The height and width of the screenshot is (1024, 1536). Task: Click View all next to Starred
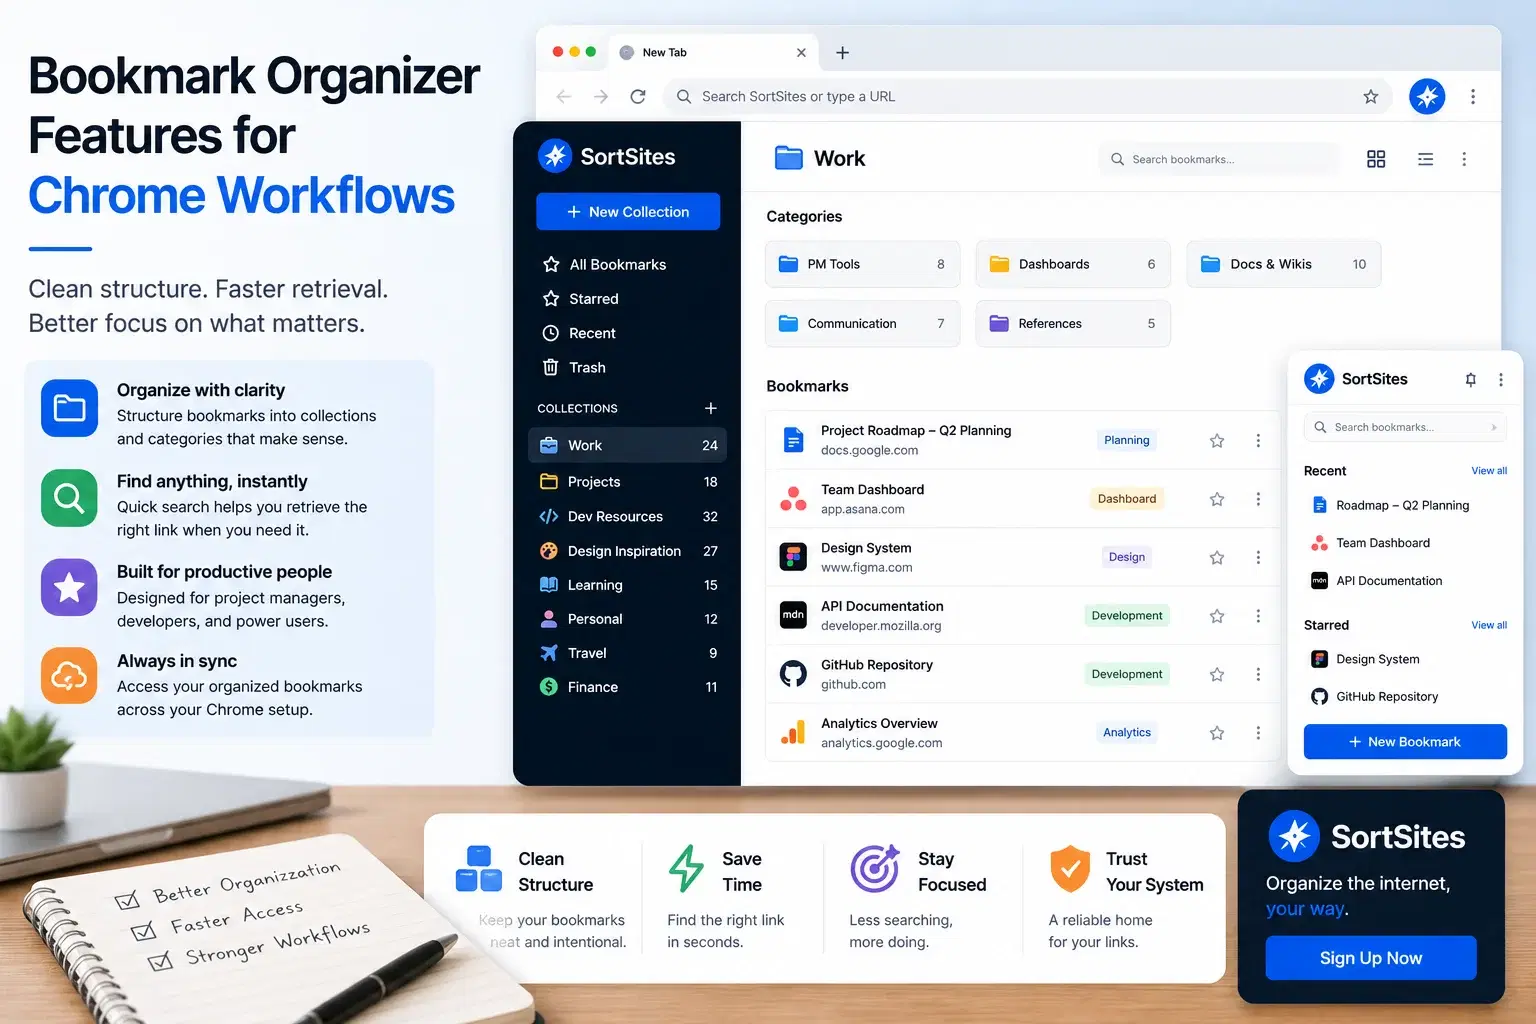1489,625
